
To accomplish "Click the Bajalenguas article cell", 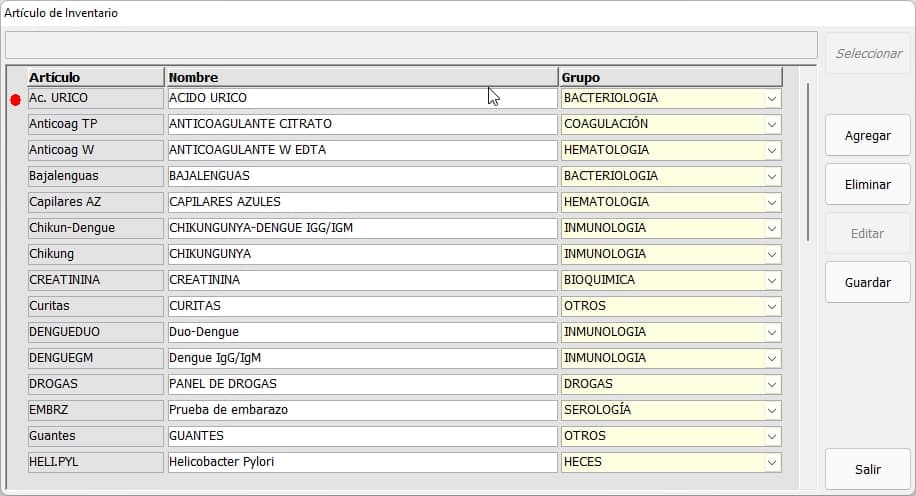I will [96, 176].
